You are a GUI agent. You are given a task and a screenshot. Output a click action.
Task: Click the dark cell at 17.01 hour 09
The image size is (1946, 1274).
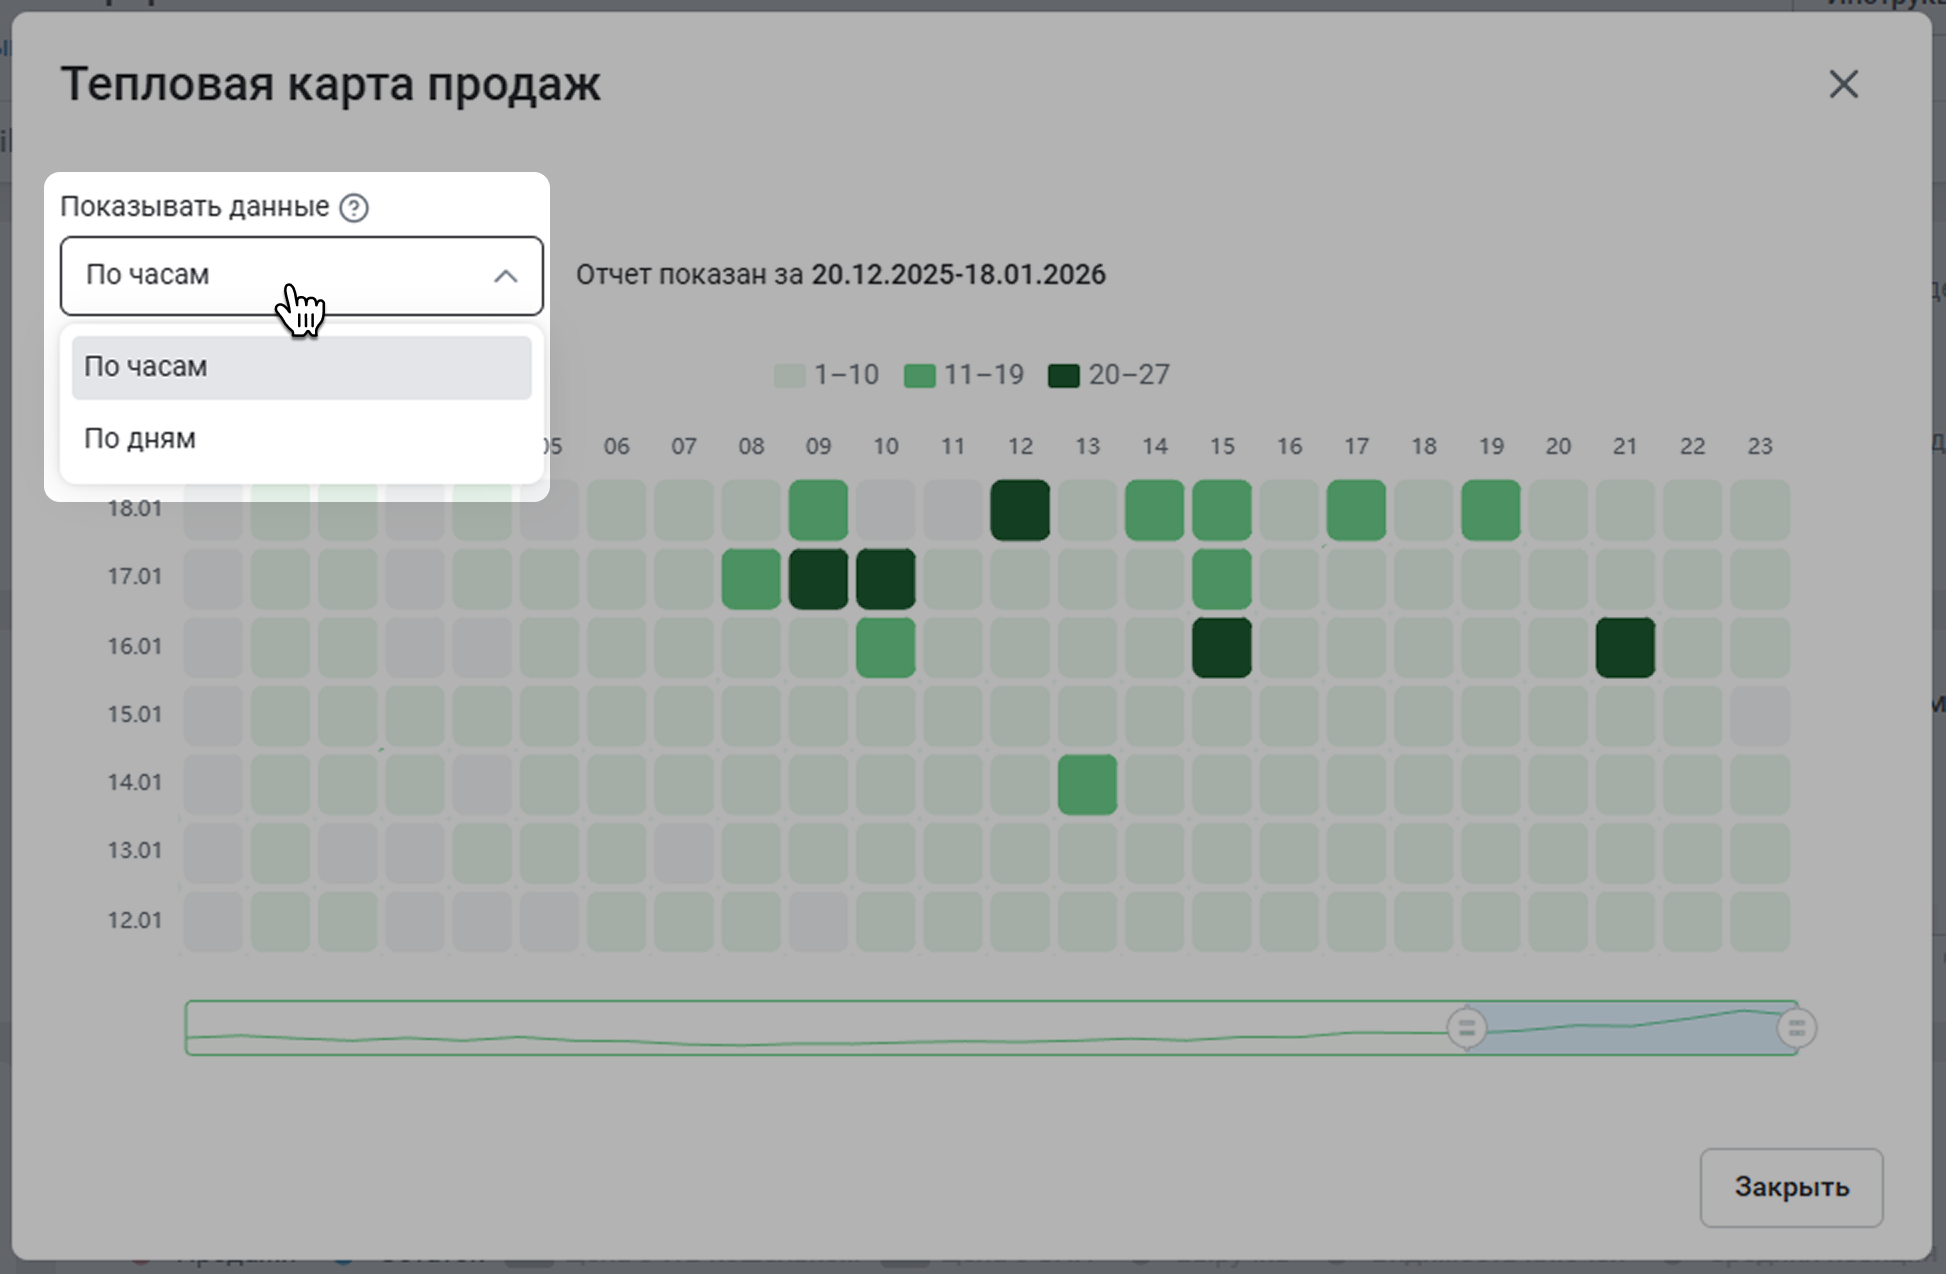pos(818,578)
